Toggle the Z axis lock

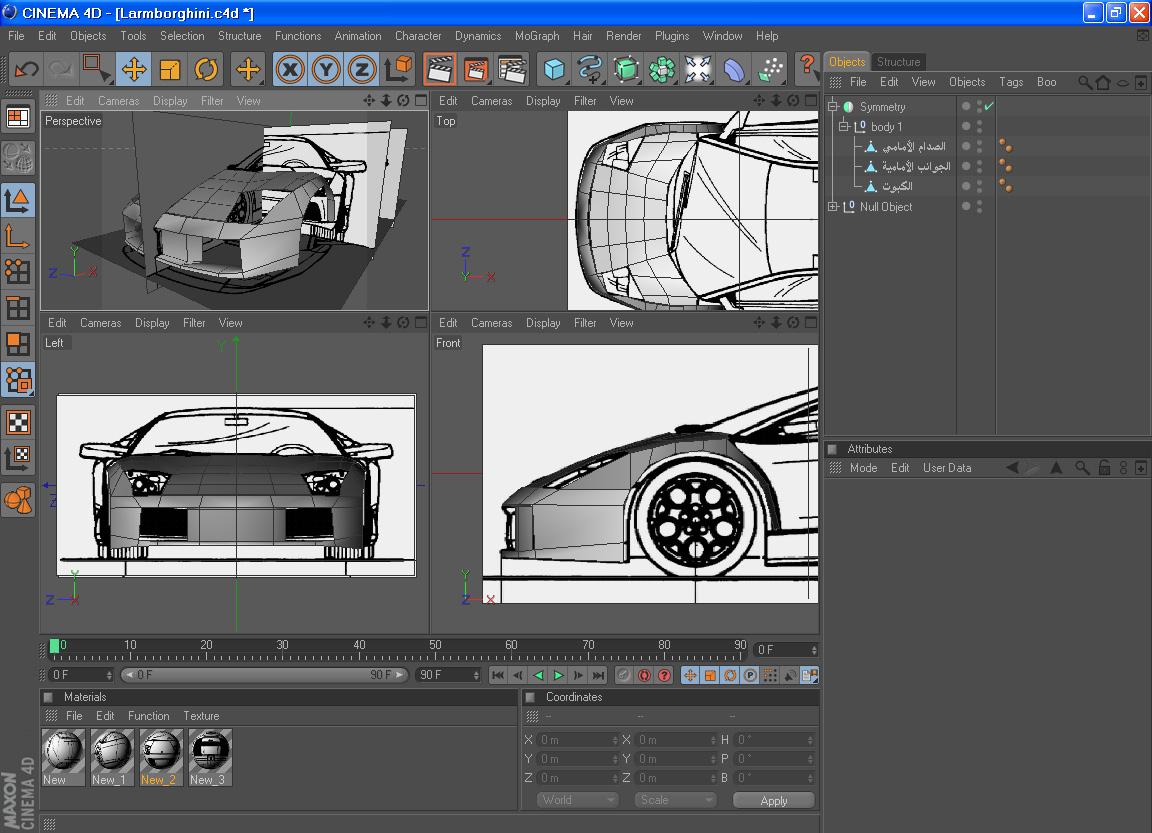point(361,70)
